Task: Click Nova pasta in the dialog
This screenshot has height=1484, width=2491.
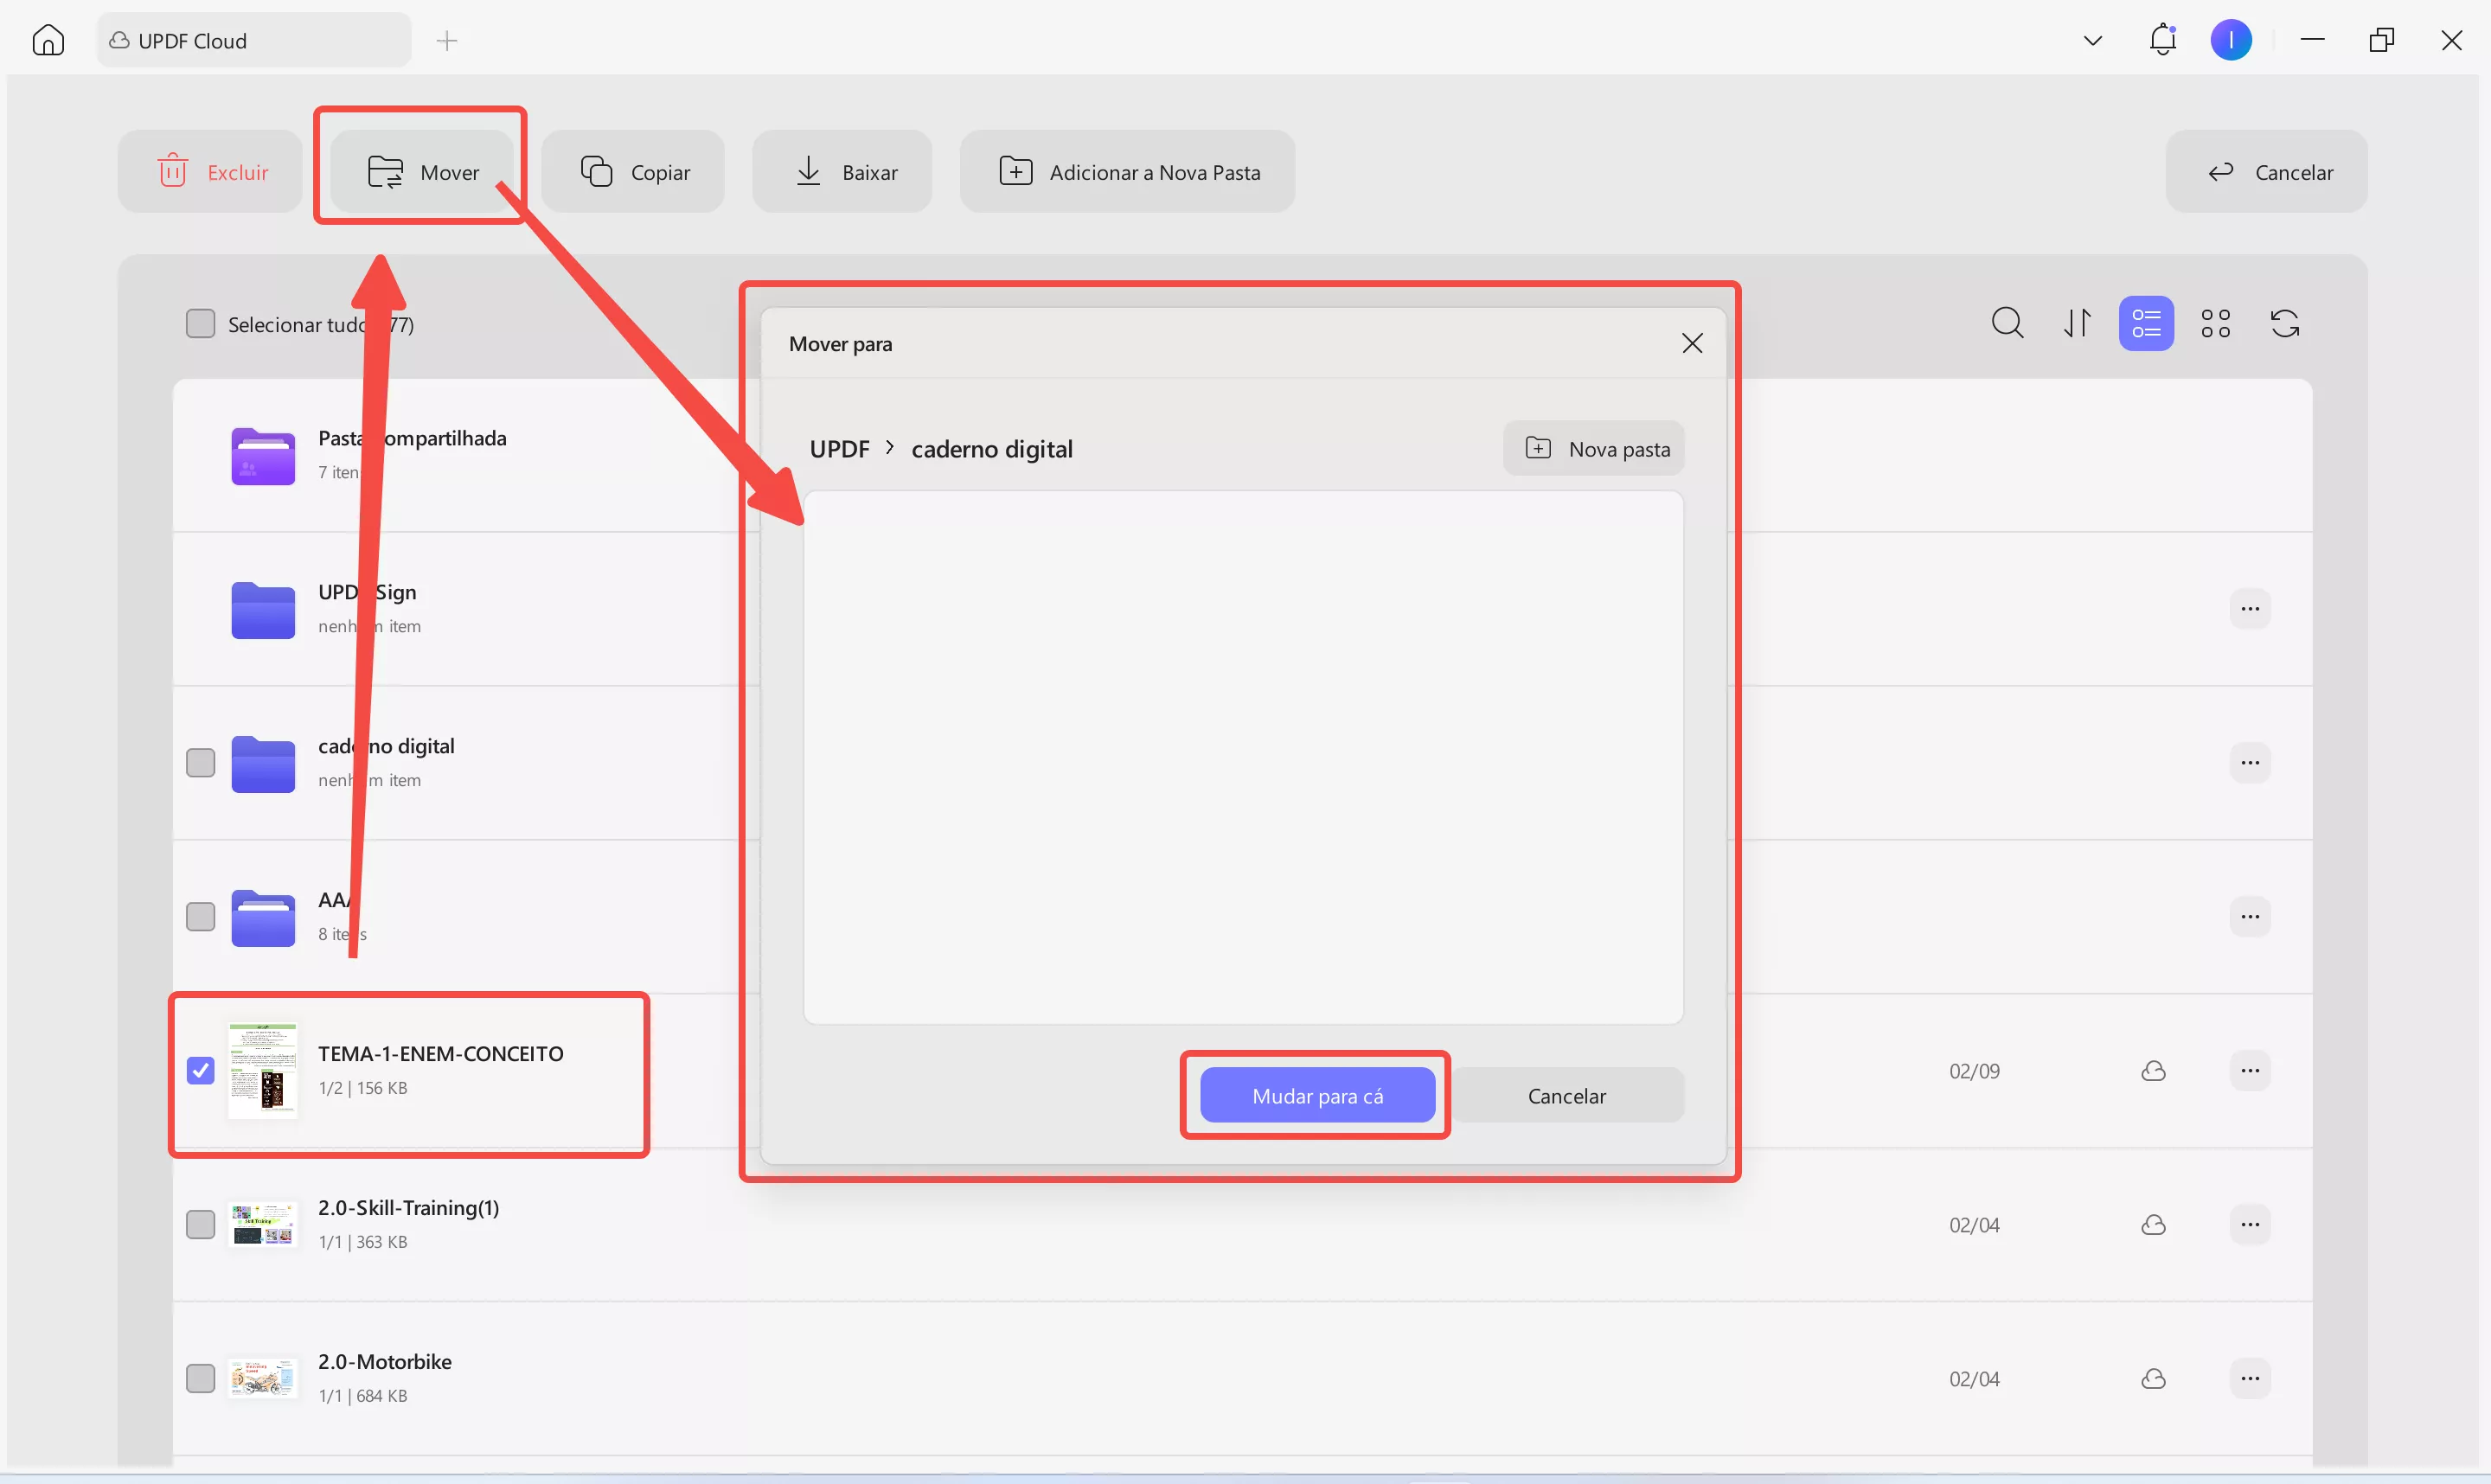Action: coord(1594,448)
